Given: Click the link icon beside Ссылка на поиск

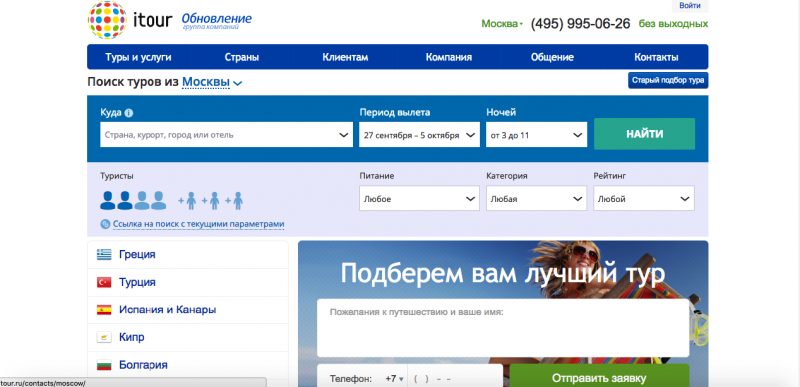Looking at the screenshot, I should (x=106, y=224).
